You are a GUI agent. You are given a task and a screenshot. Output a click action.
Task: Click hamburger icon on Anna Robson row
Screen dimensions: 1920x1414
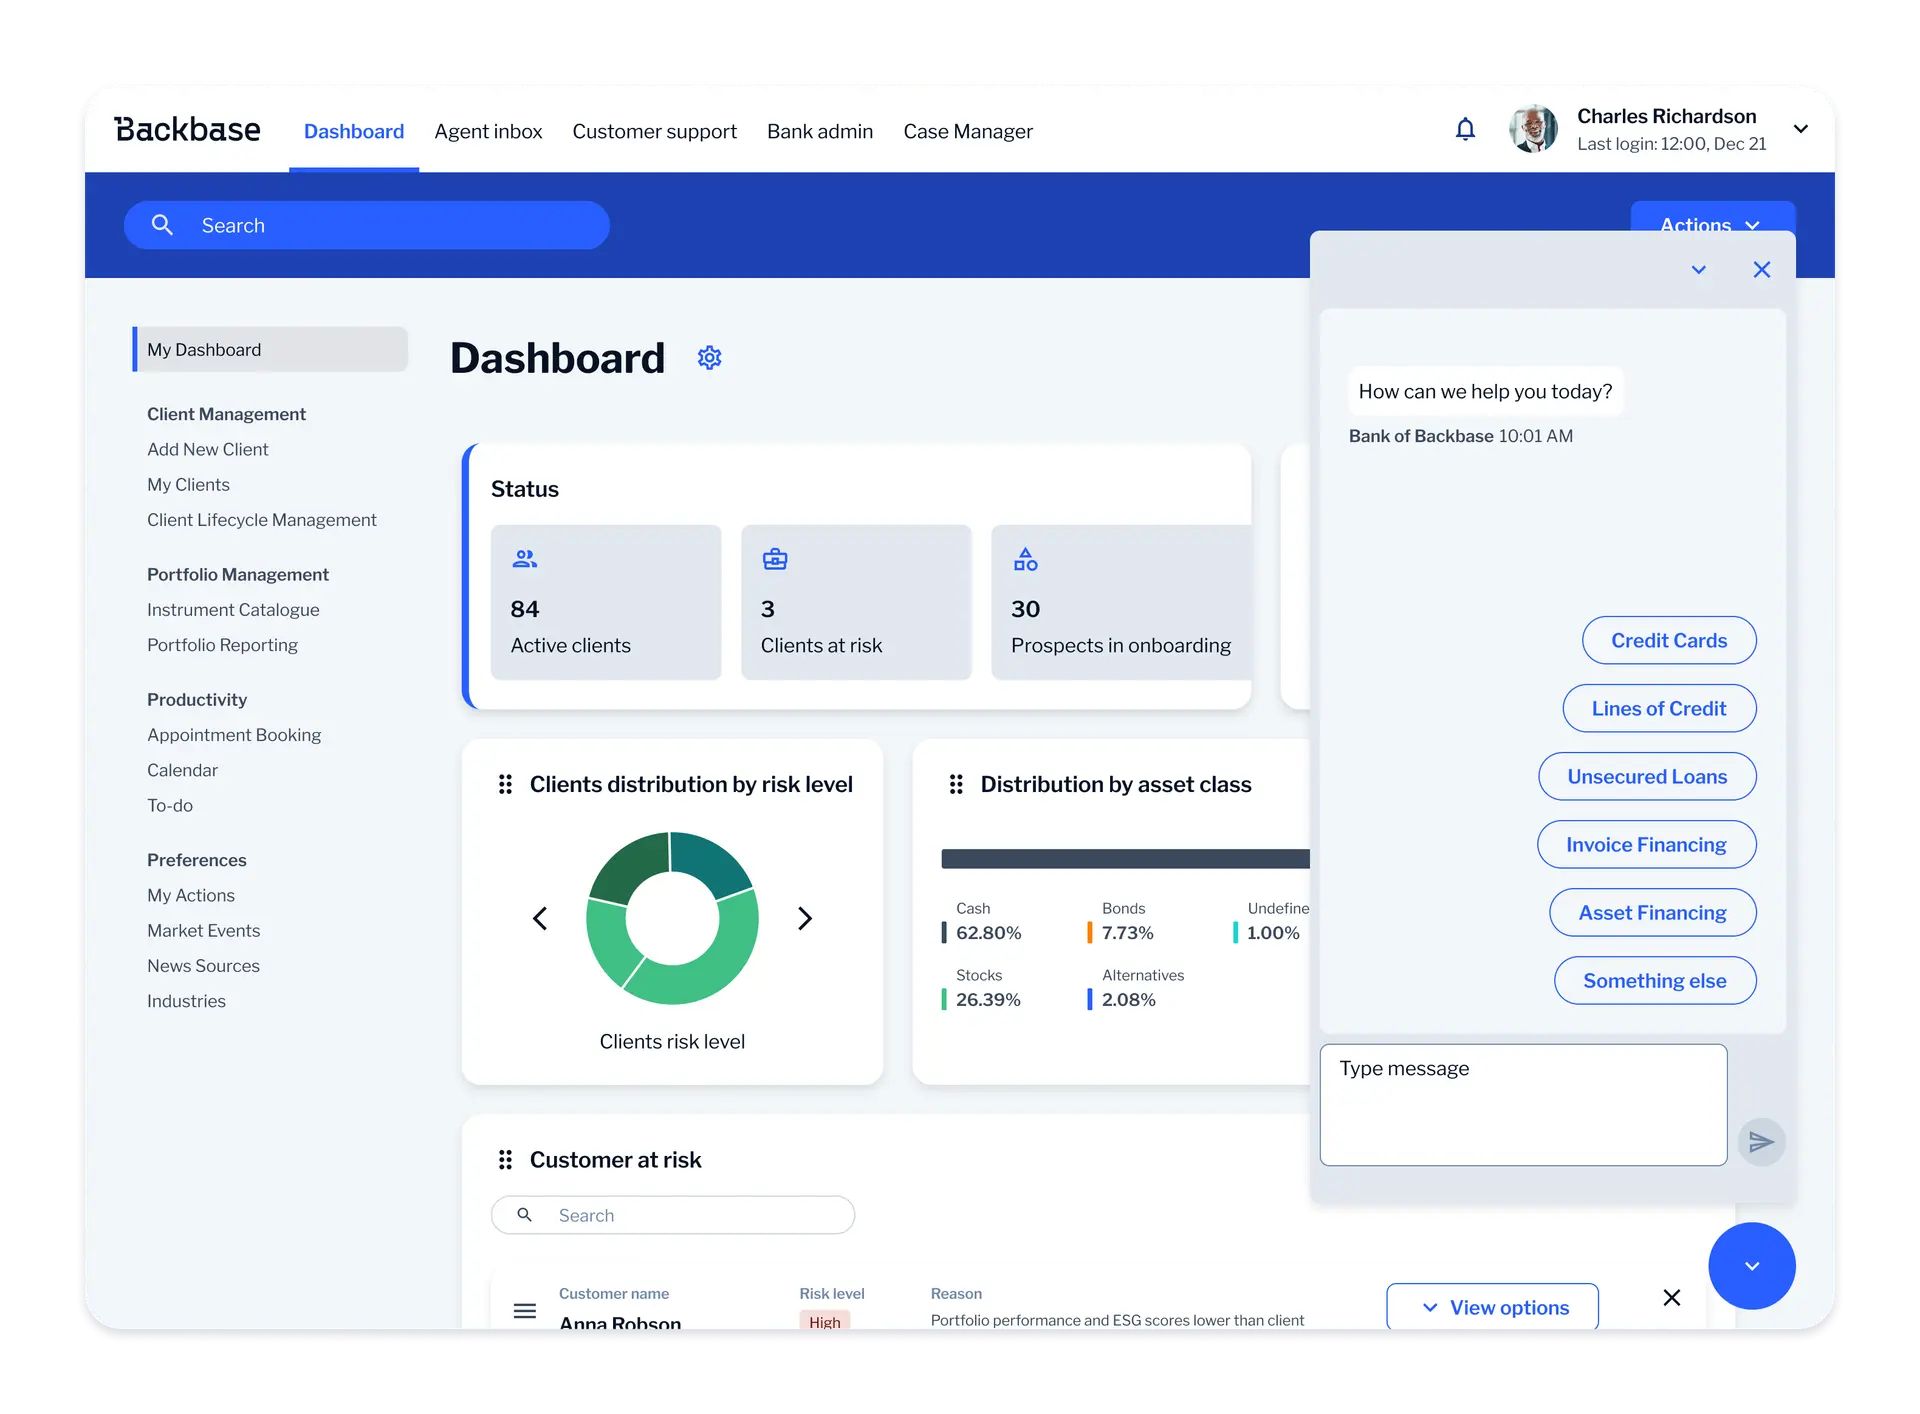[525, 1310]
